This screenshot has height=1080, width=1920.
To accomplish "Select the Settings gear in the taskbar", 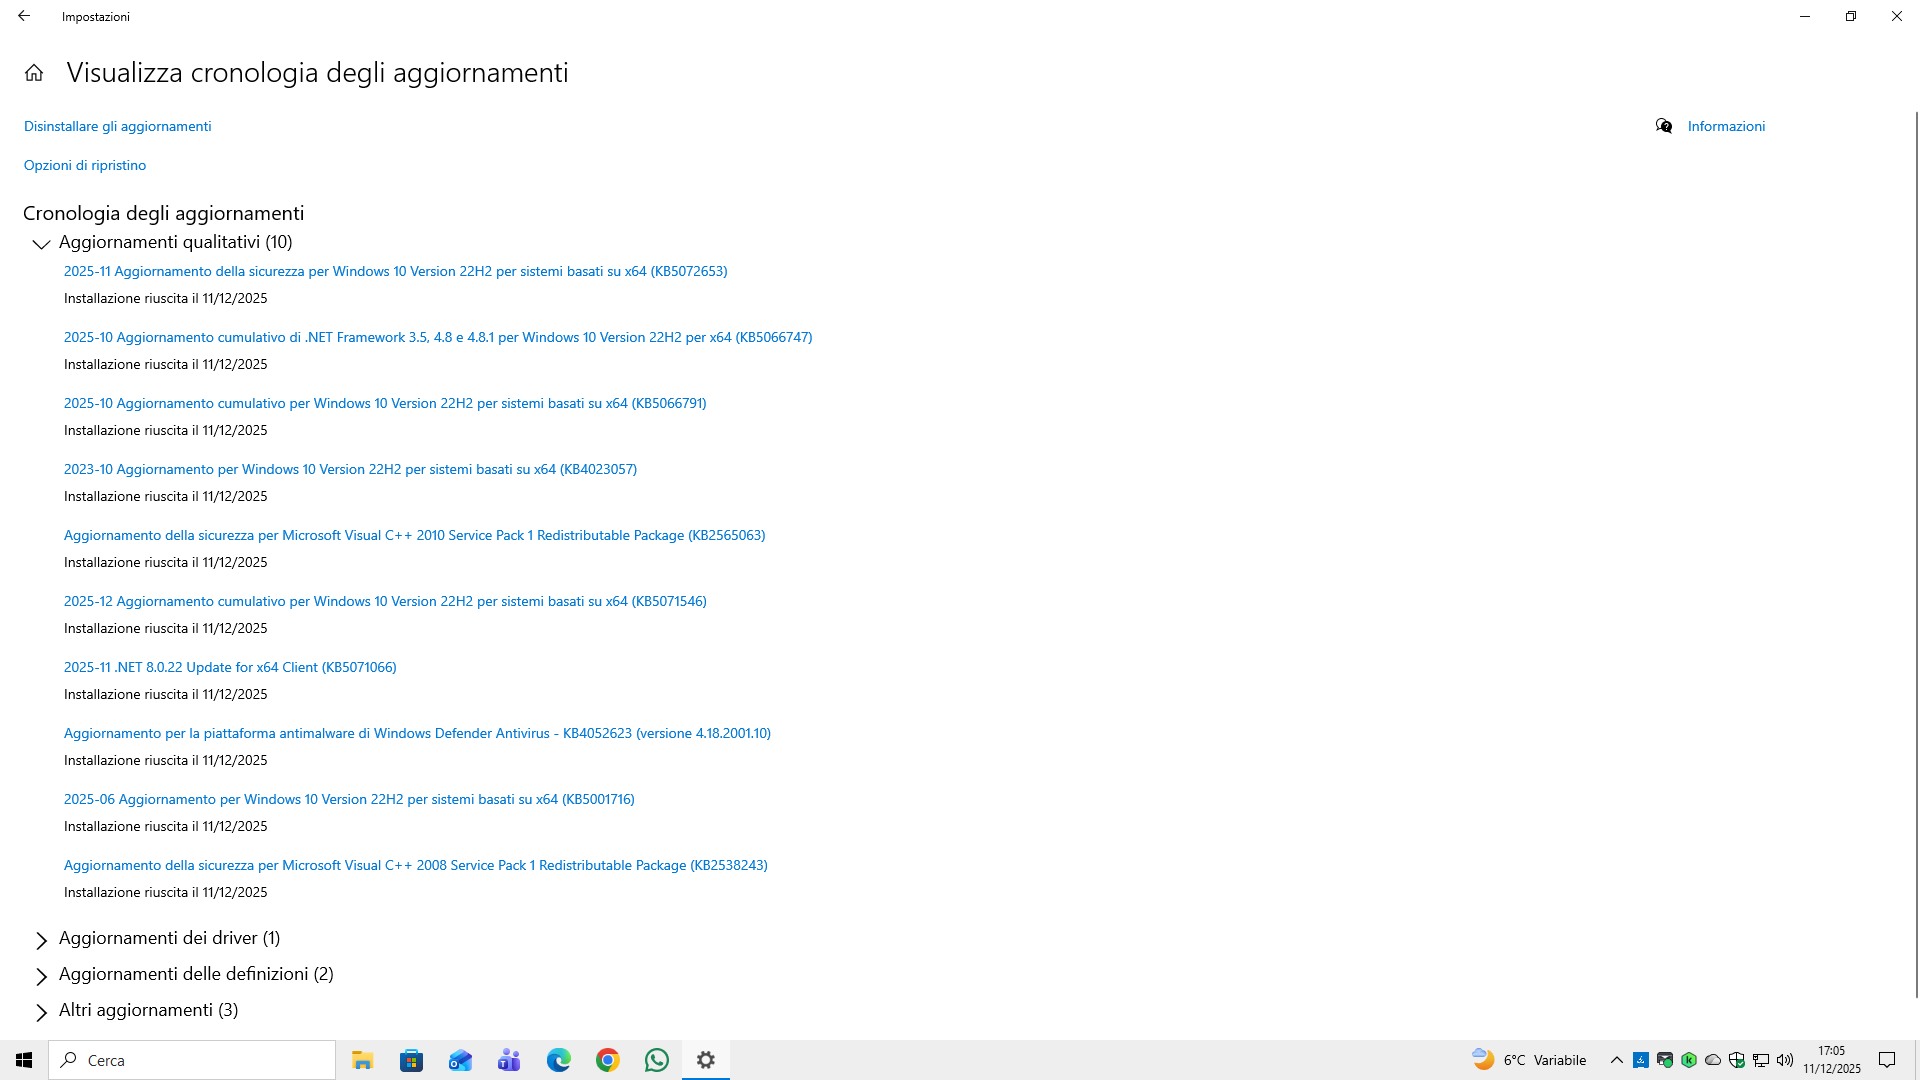I will click(706, 1060).
